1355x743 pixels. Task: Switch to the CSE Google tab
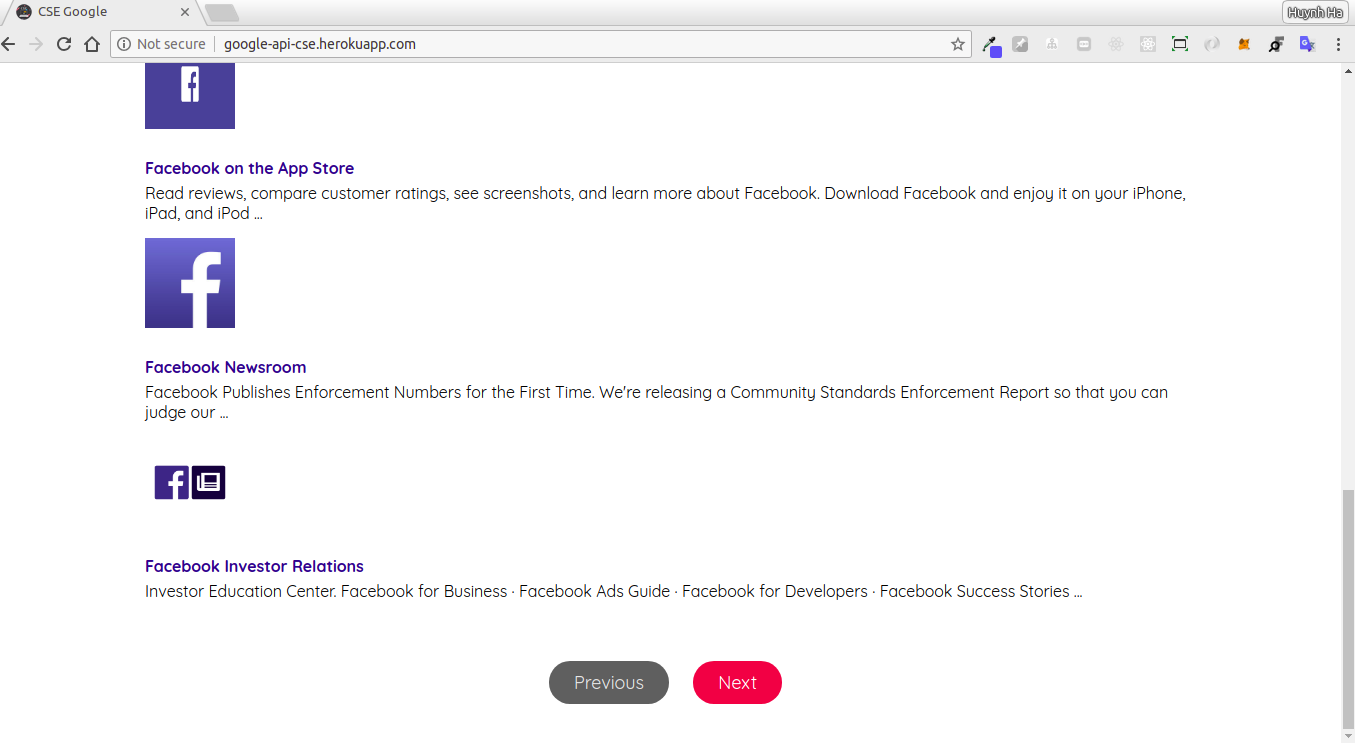click(100, 12)
